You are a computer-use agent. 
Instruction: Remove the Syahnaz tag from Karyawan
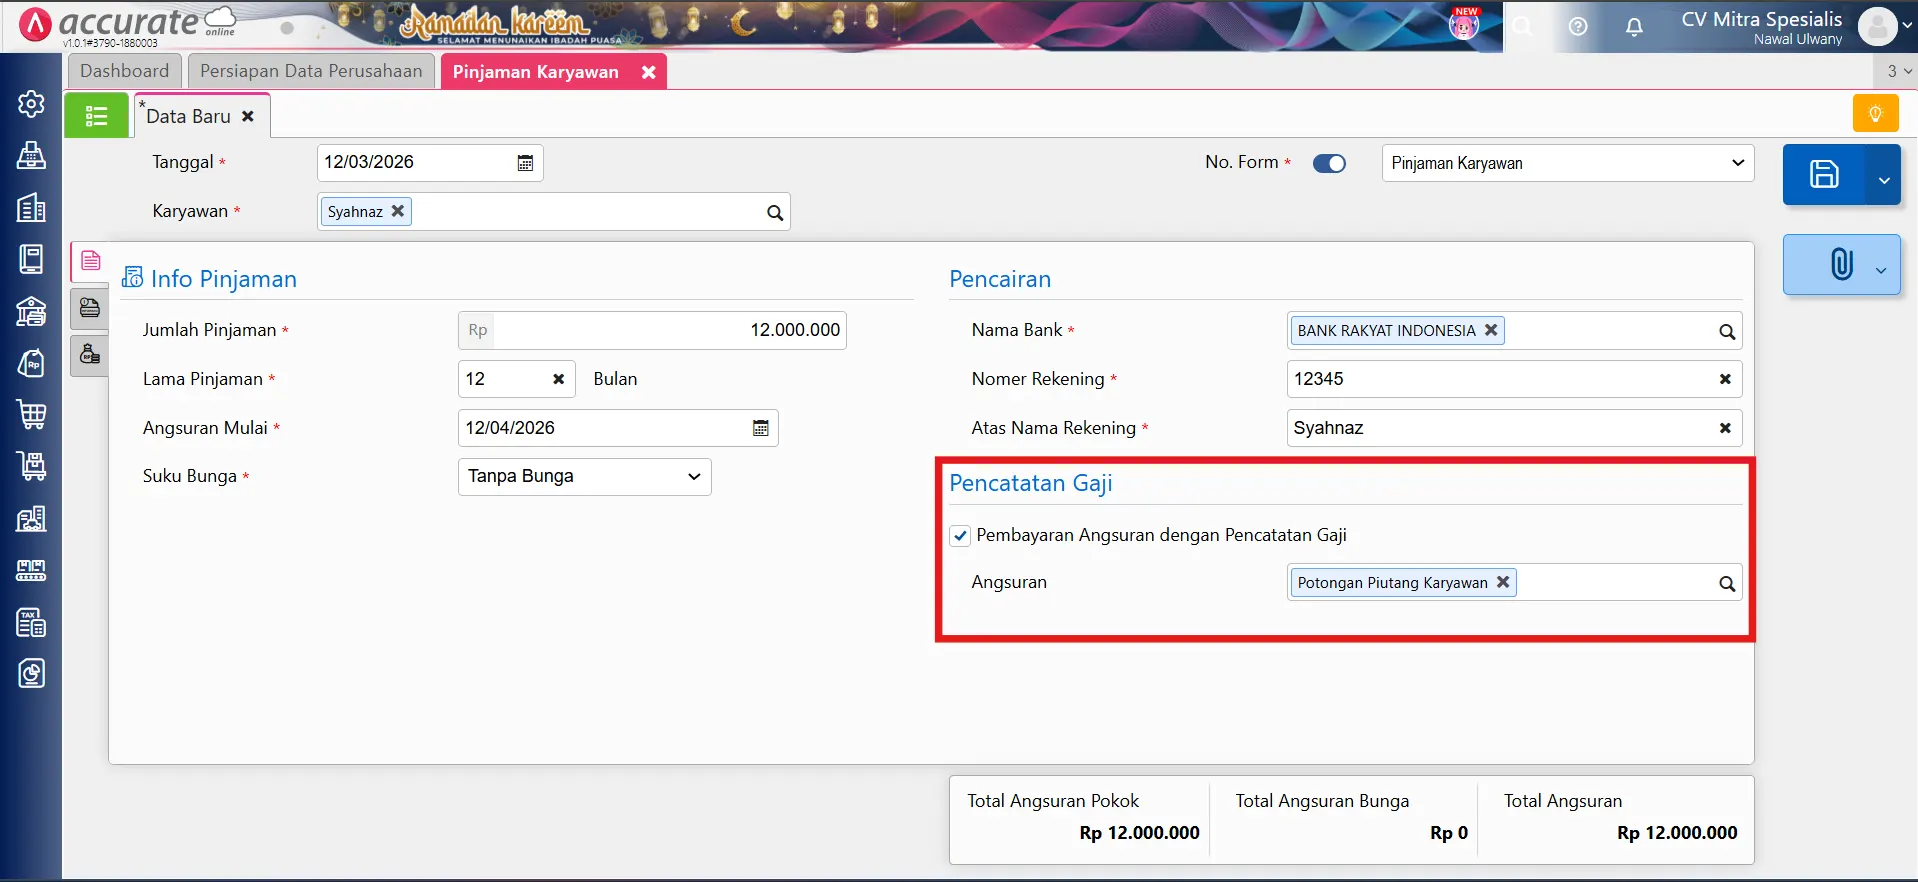398,211
